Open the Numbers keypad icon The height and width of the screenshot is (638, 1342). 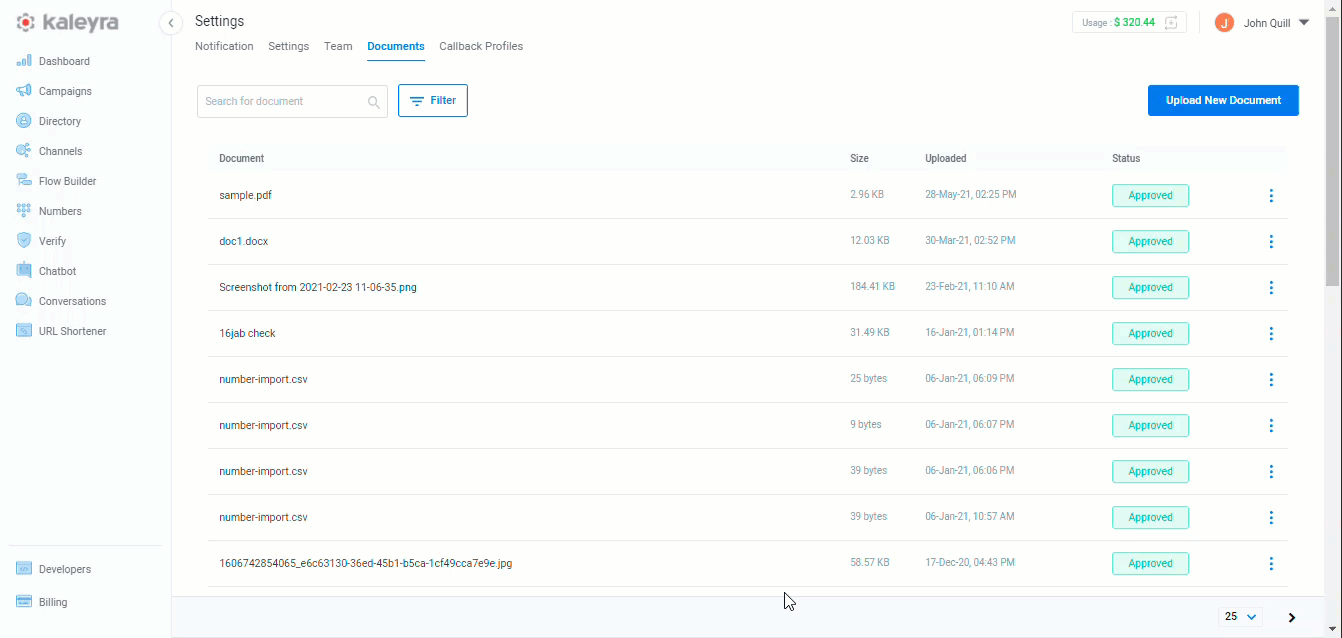(24, 211)
